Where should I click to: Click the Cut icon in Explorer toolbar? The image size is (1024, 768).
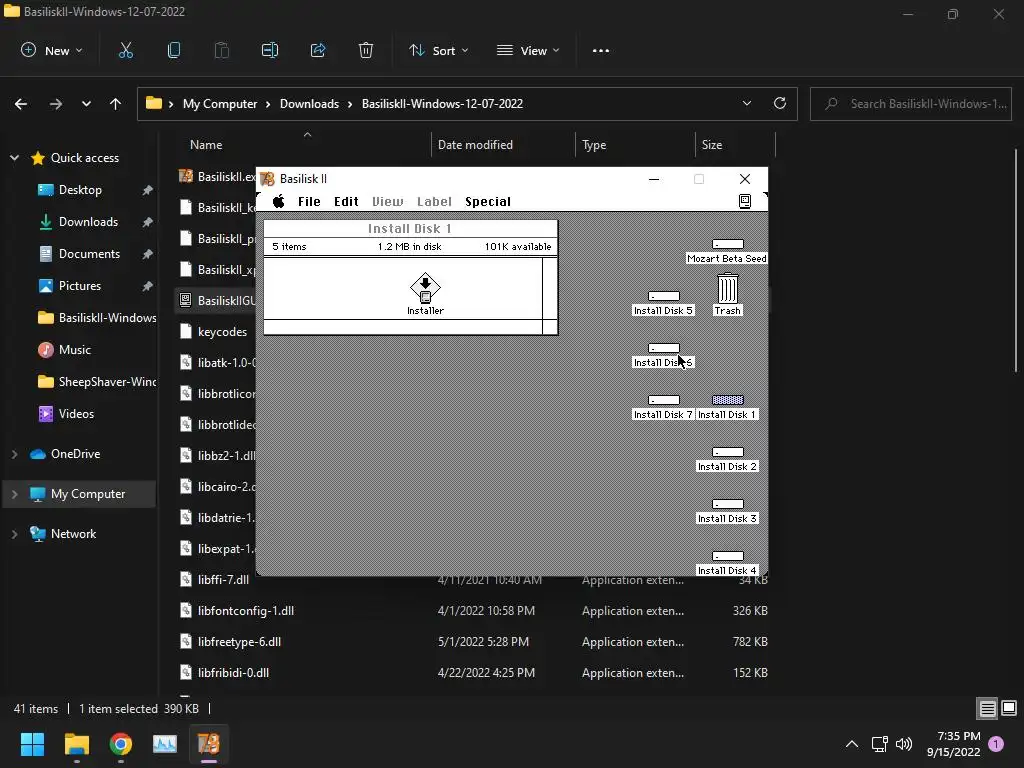coord(125,50)
